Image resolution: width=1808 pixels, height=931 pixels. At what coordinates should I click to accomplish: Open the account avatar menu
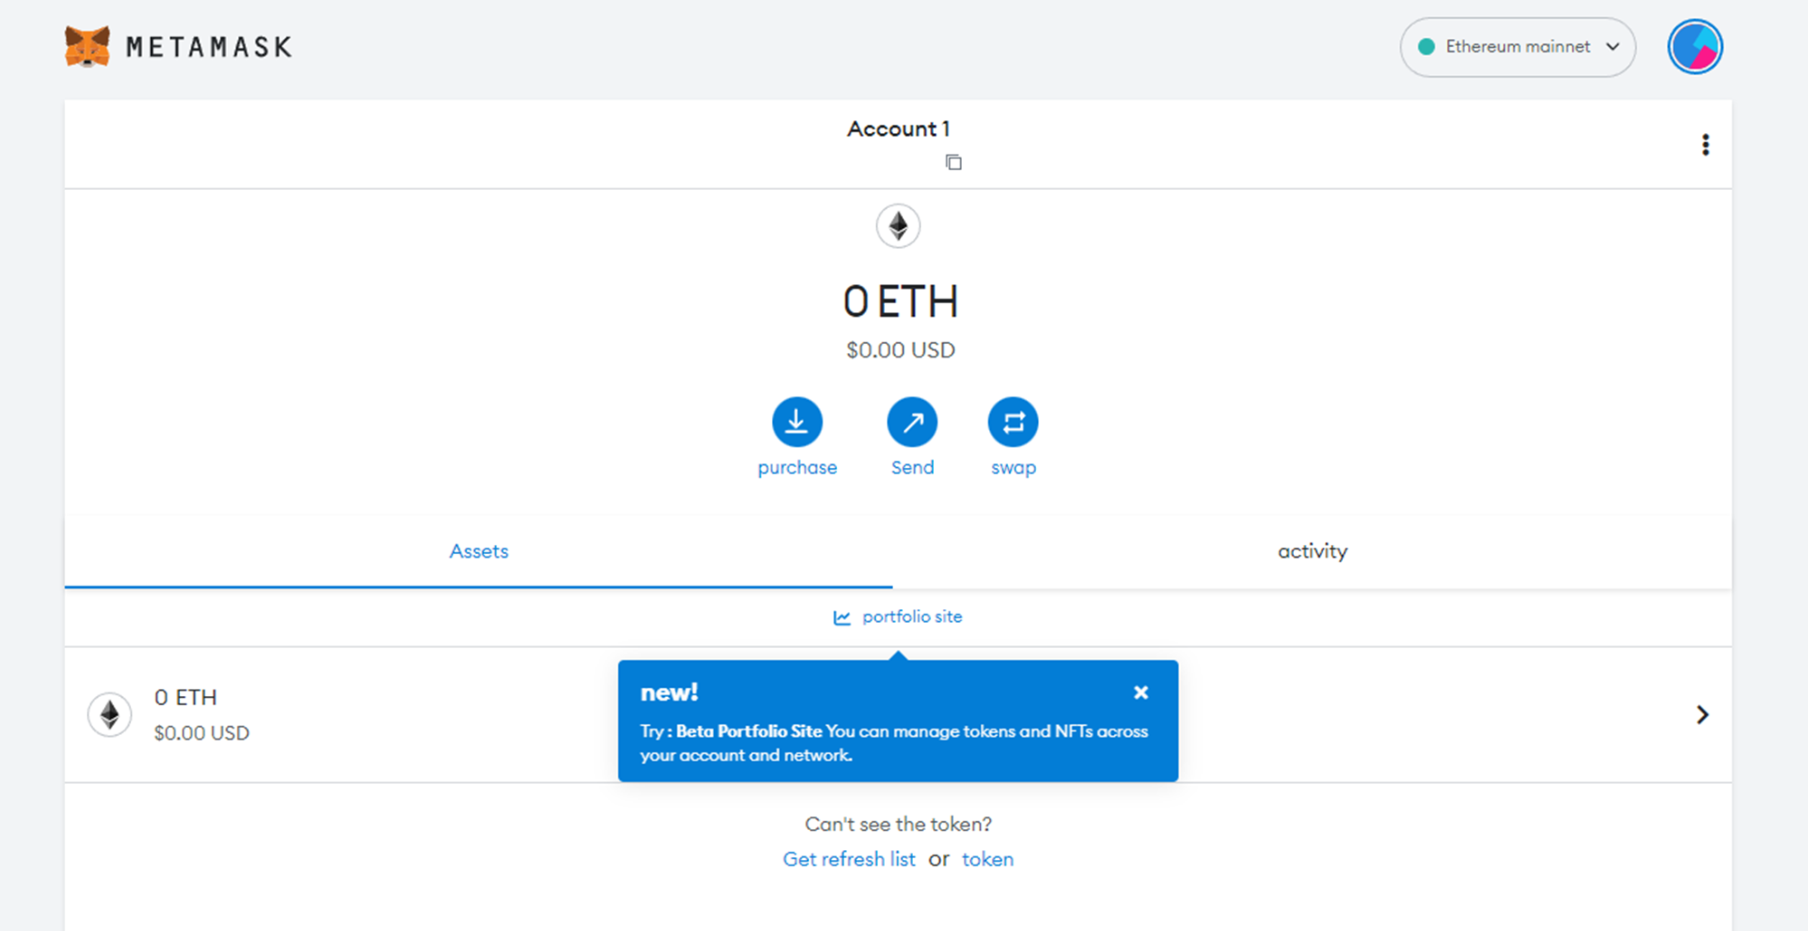point(1694,47)
